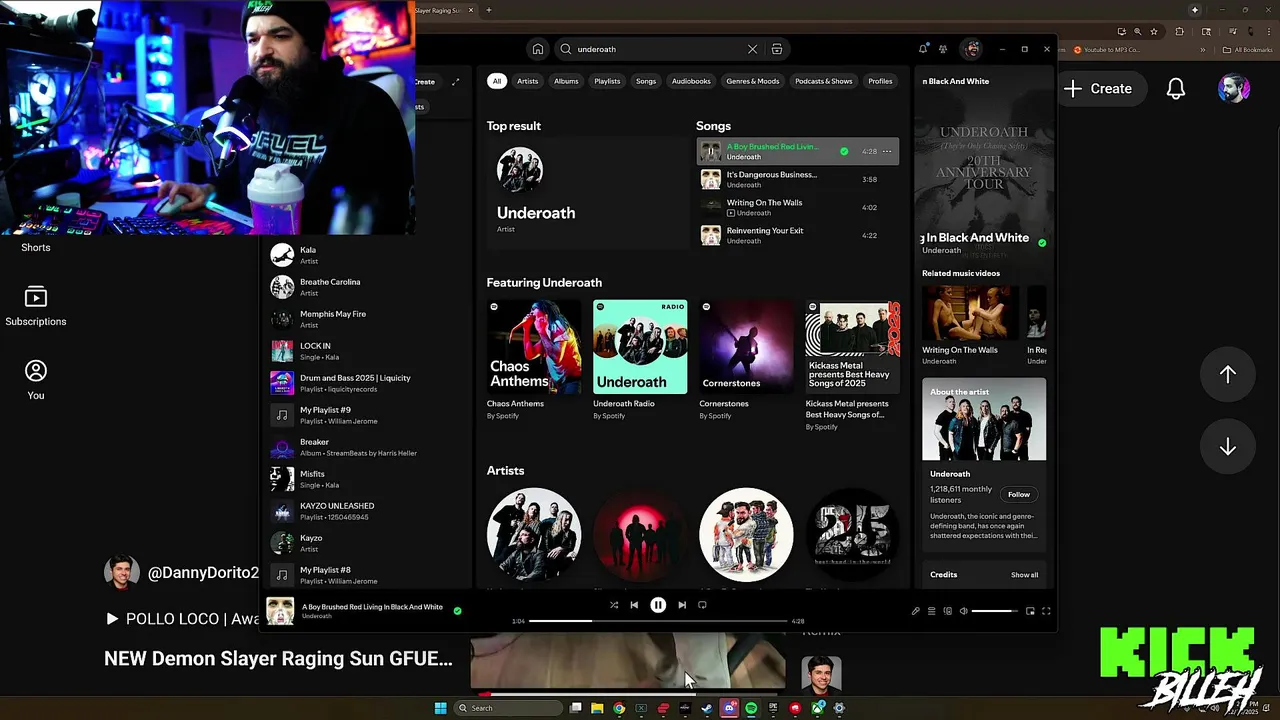Open Spotify Friend Activity icon
The width and height of the screenshot is (1280, 720).
943,49
